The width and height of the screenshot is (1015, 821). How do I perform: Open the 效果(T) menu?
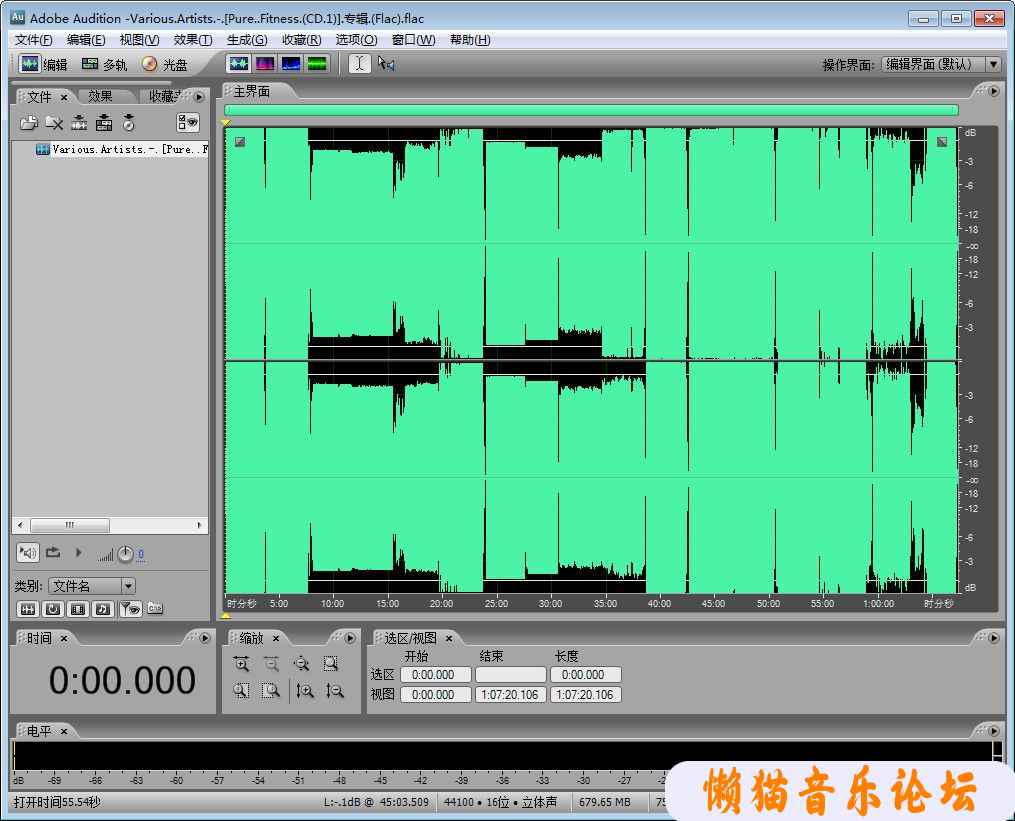193,40
